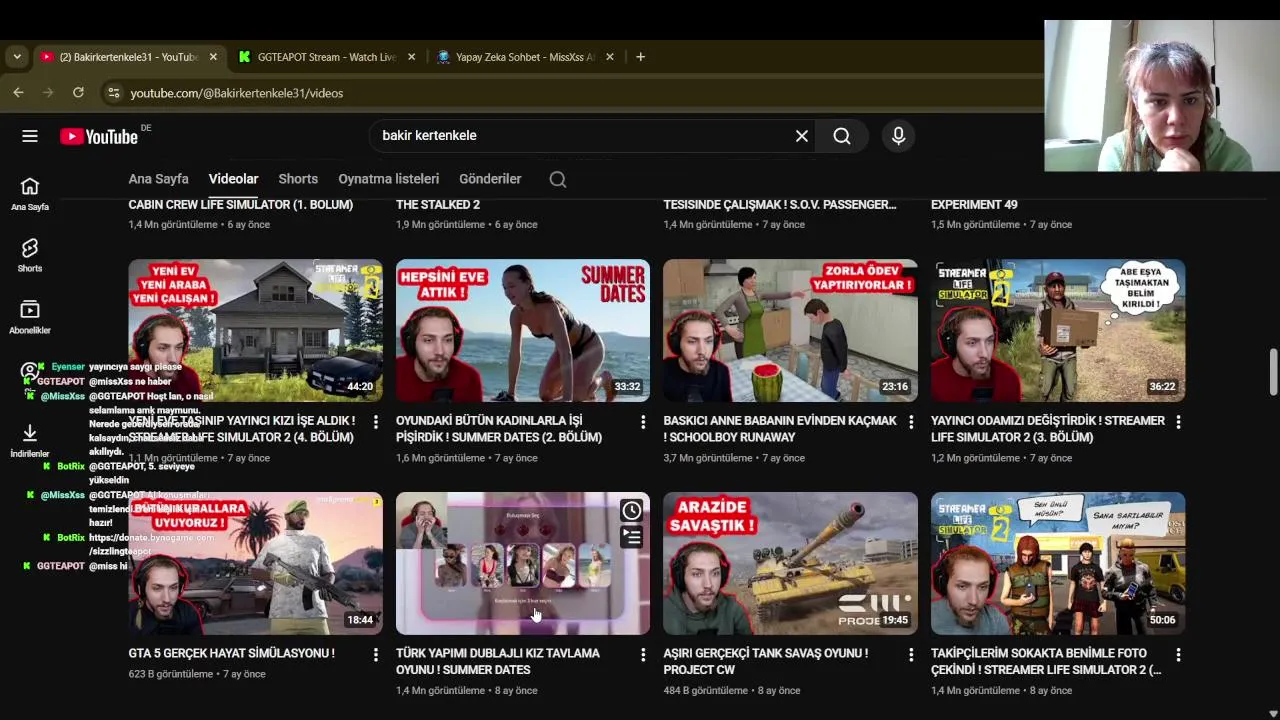The image size is (1280, 720).
Task: Open Abonelikler in the left sidebar
Action: click(x=30, y=317)
